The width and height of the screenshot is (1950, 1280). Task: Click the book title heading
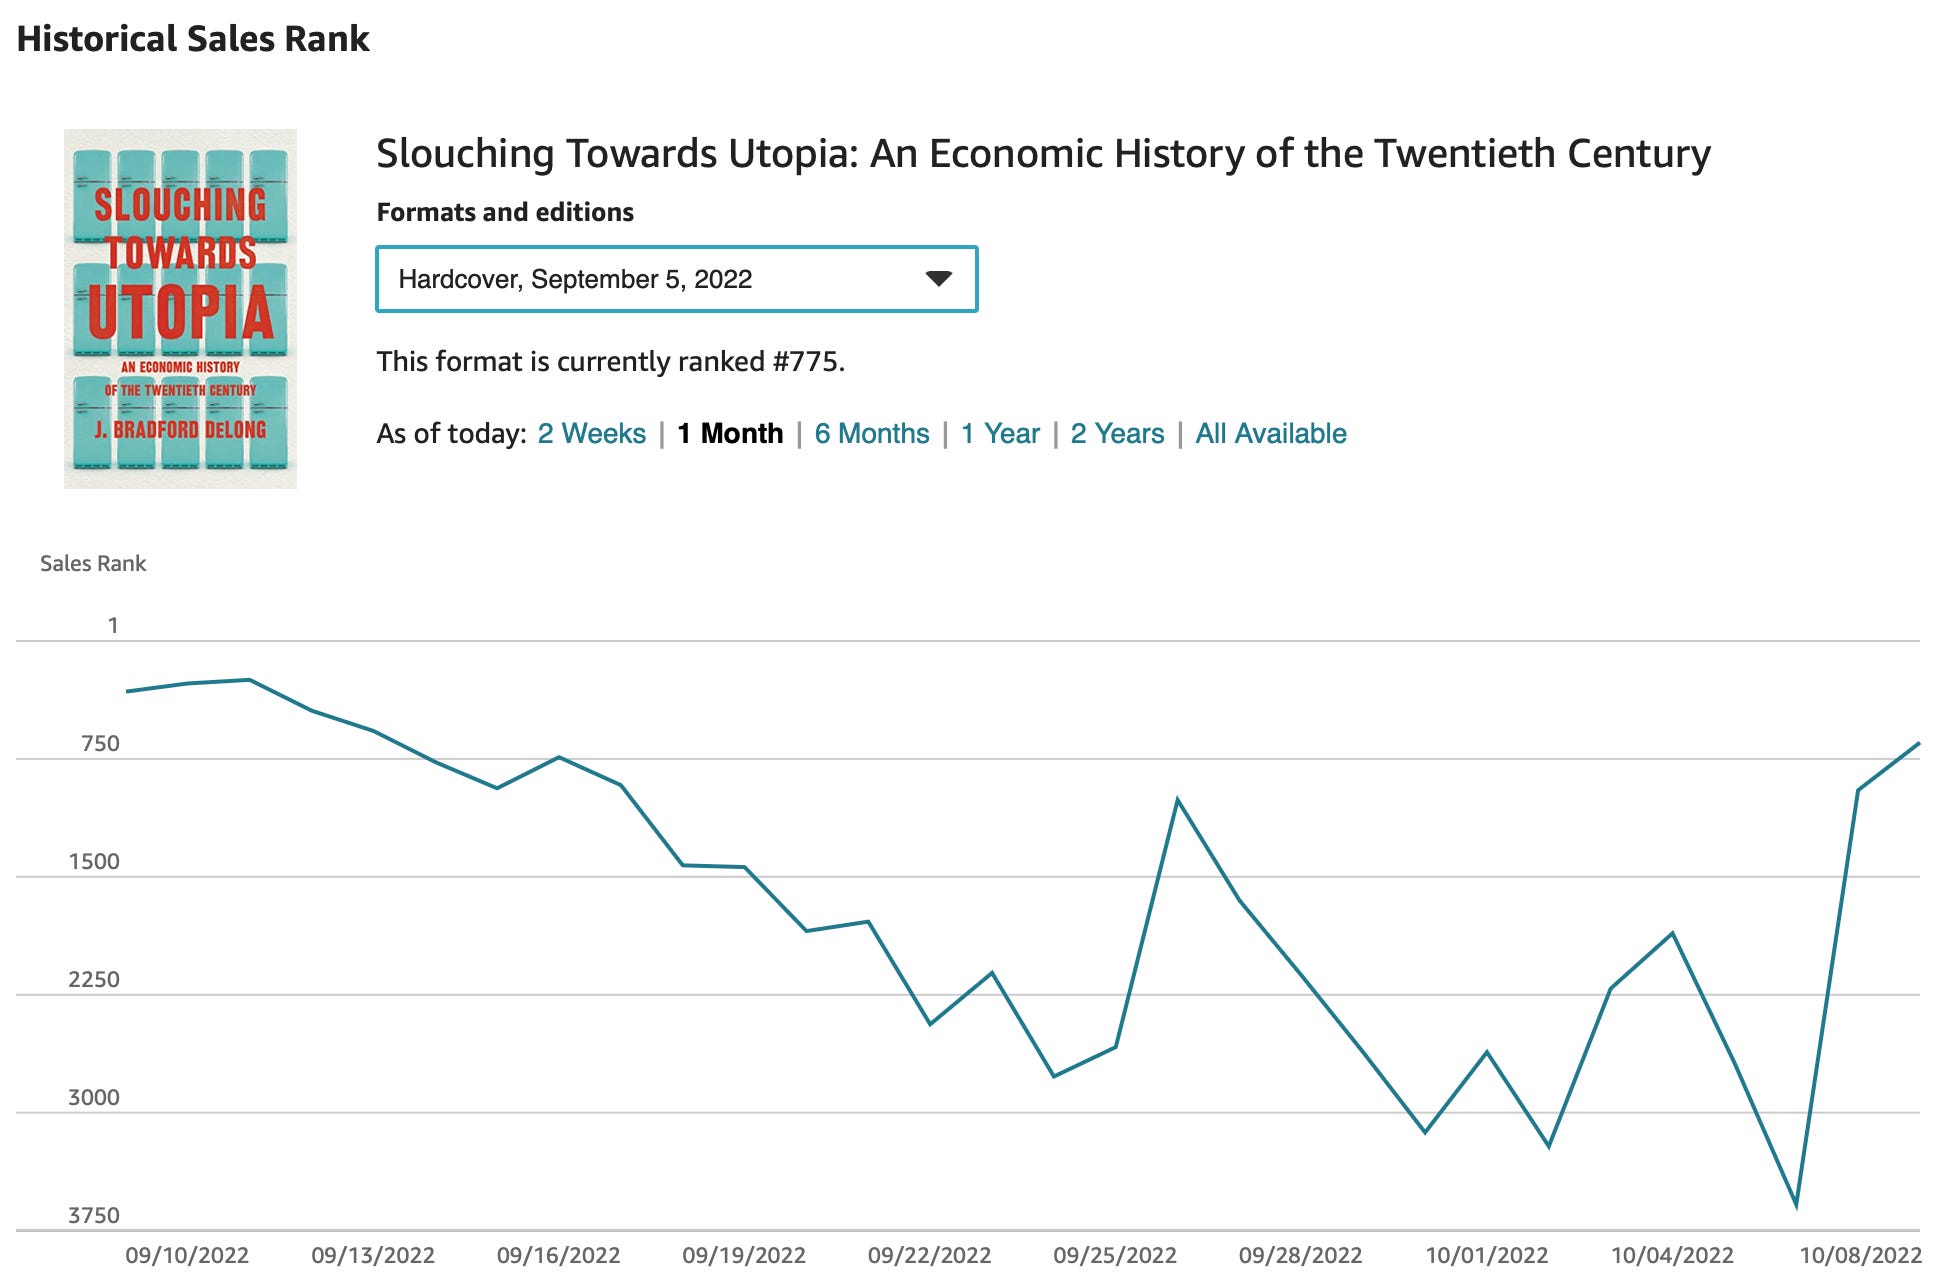(1042, 154)
